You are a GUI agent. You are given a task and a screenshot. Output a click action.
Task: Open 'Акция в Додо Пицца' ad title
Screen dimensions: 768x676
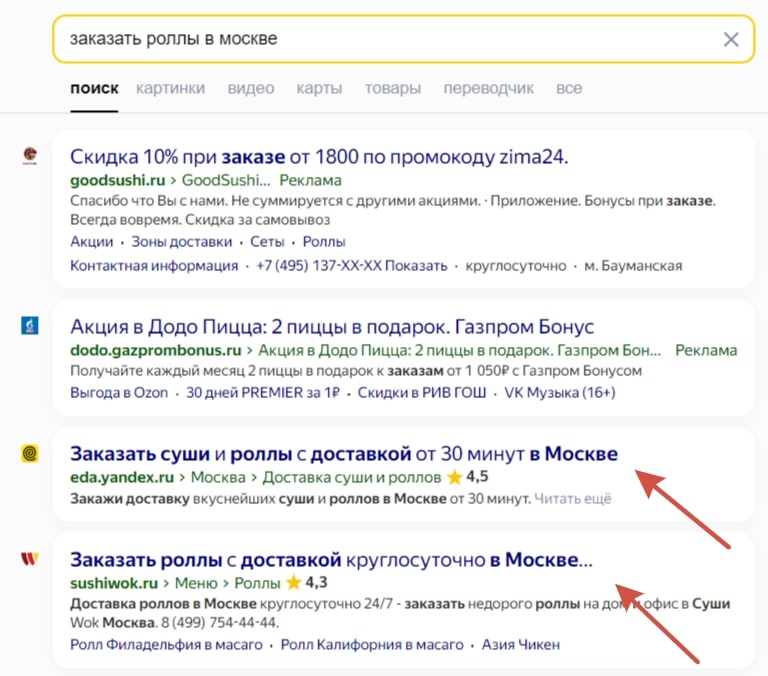(x=332, y=327)
